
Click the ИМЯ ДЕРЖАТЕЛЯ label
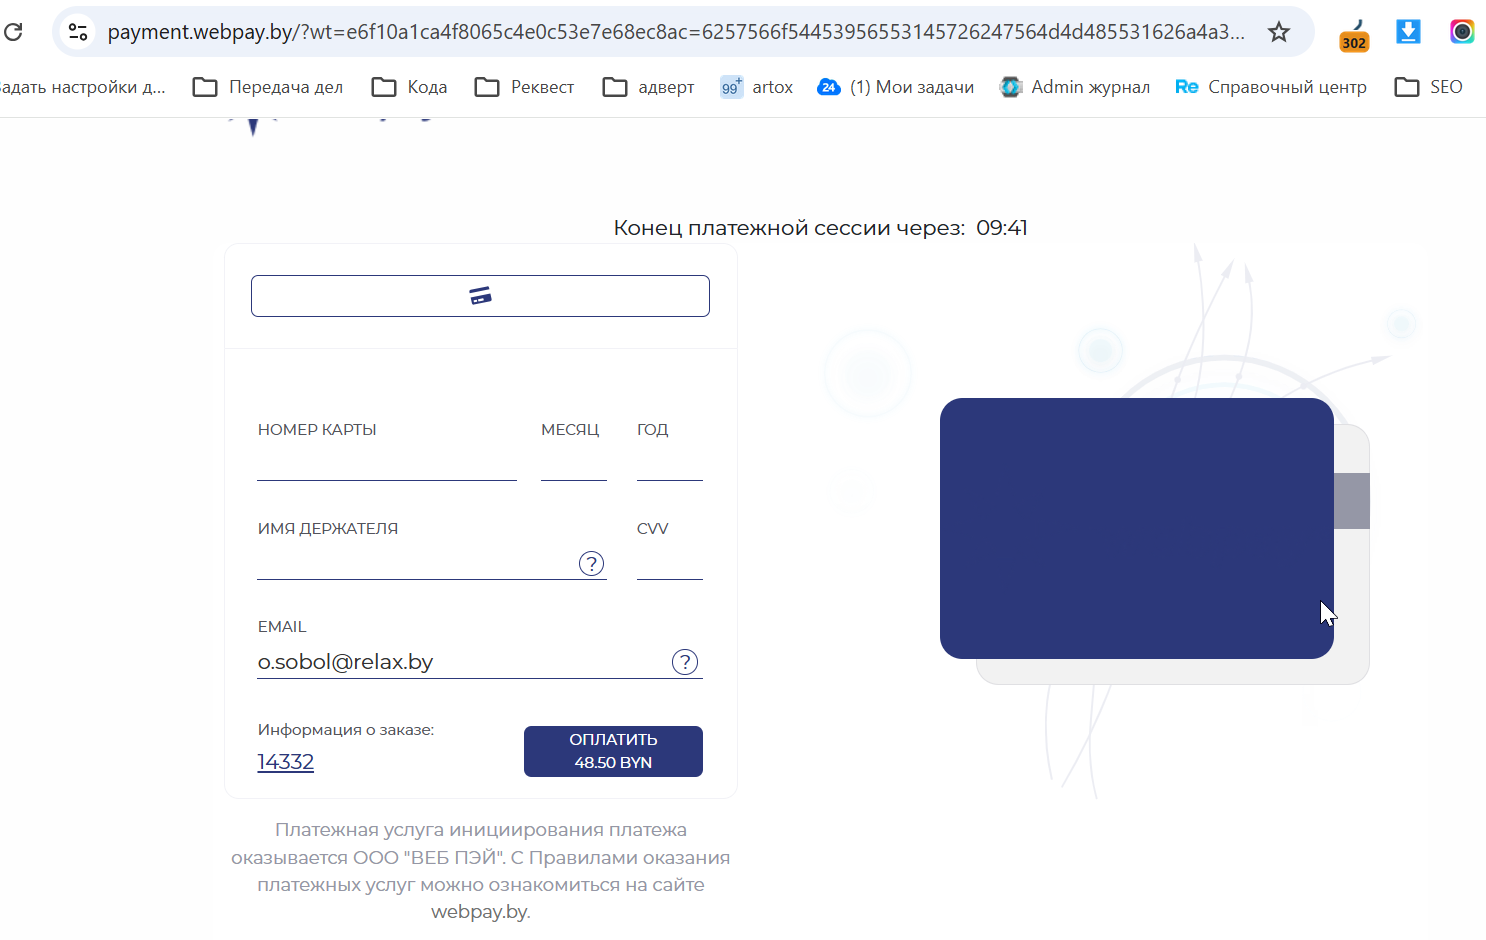(328, 529)
